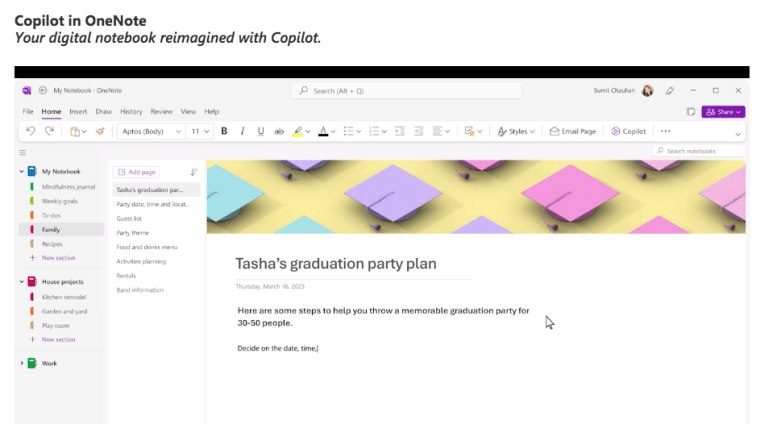Click the Undo arrow icon
This screenshot has width=760, height=424.
(x=32, y=131)
